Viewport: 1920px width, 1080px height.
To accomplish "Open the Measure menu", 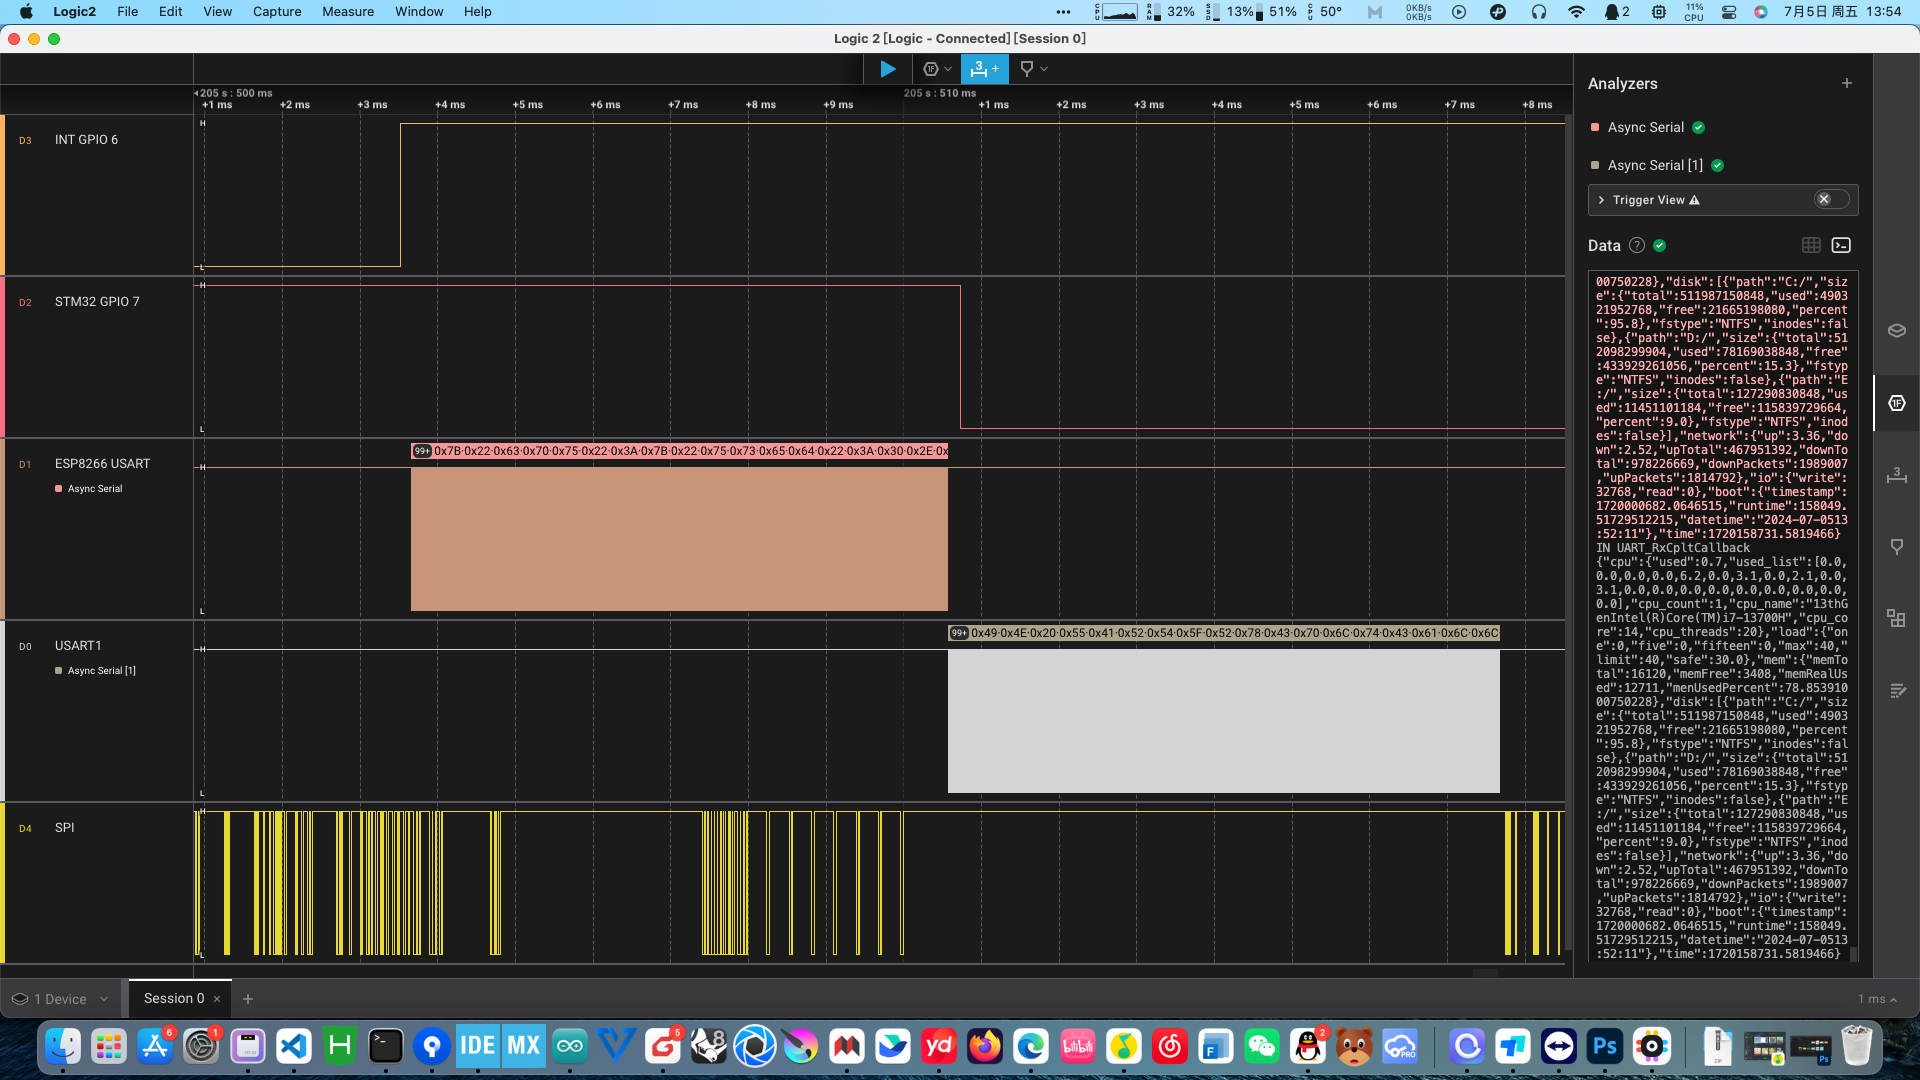I will point(348,12).
